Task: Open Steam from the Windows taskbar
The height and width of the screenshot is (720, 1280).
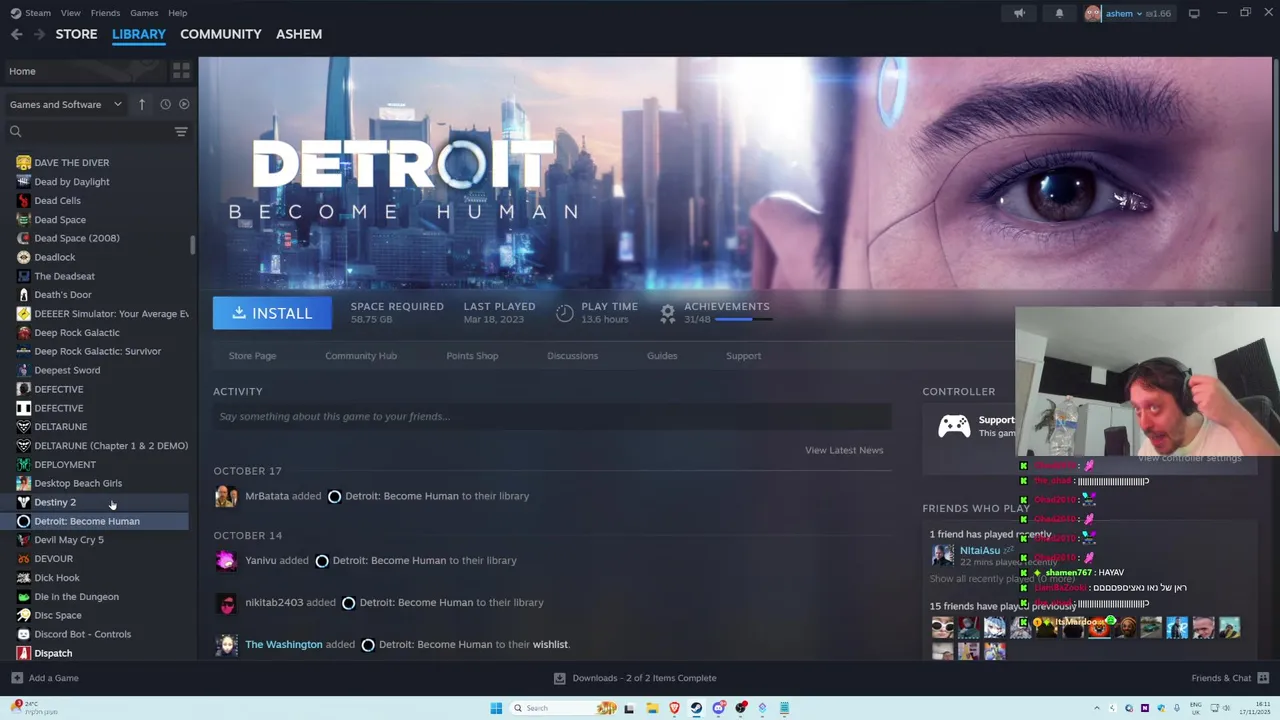Action: click(697, 708)
